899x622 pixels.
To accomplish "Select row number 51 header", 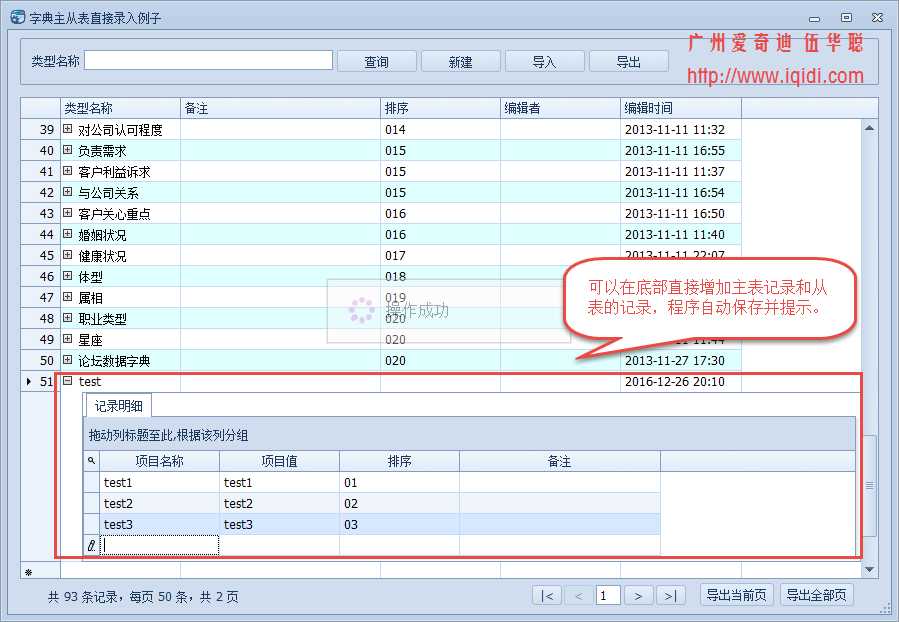I will 40,381.
